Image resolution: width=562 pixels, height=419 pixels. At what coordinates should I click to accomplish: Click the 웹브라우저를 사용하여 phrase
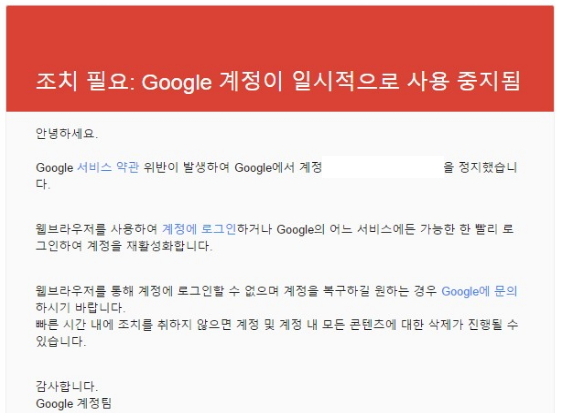[96, 229]
